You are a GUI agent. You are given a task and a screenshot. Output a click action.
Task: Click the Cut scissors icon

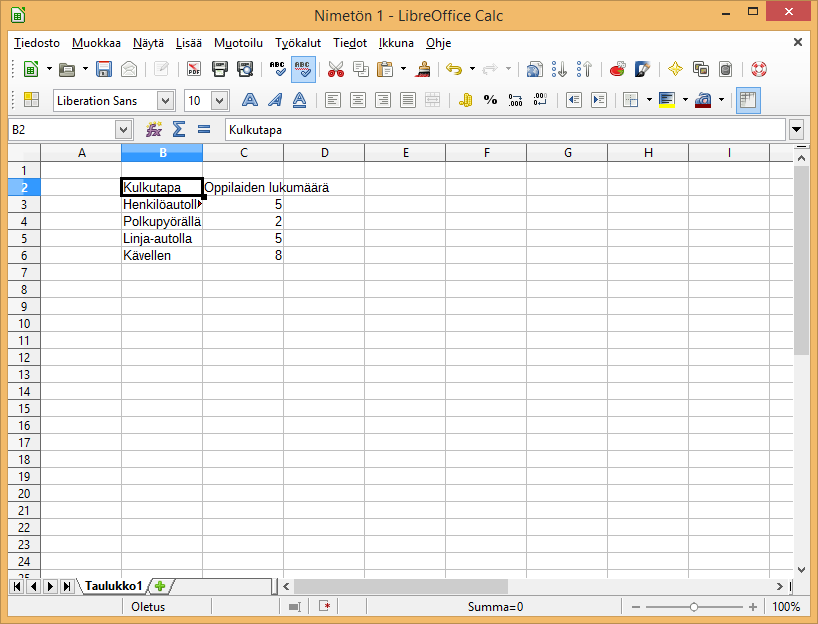coord(335,69)
